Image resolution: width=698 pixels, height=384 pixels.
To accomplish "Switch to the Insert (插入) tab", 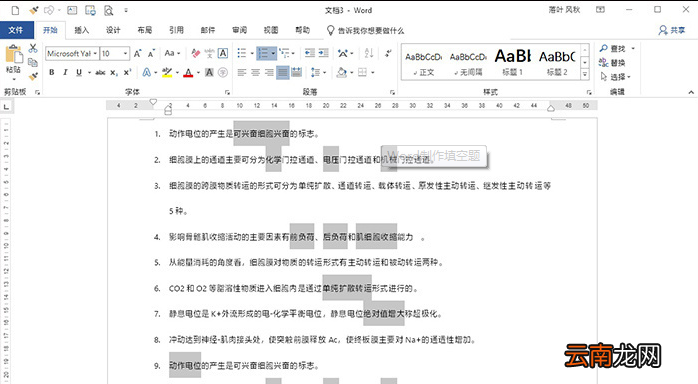I will click(x=81, y=30).
